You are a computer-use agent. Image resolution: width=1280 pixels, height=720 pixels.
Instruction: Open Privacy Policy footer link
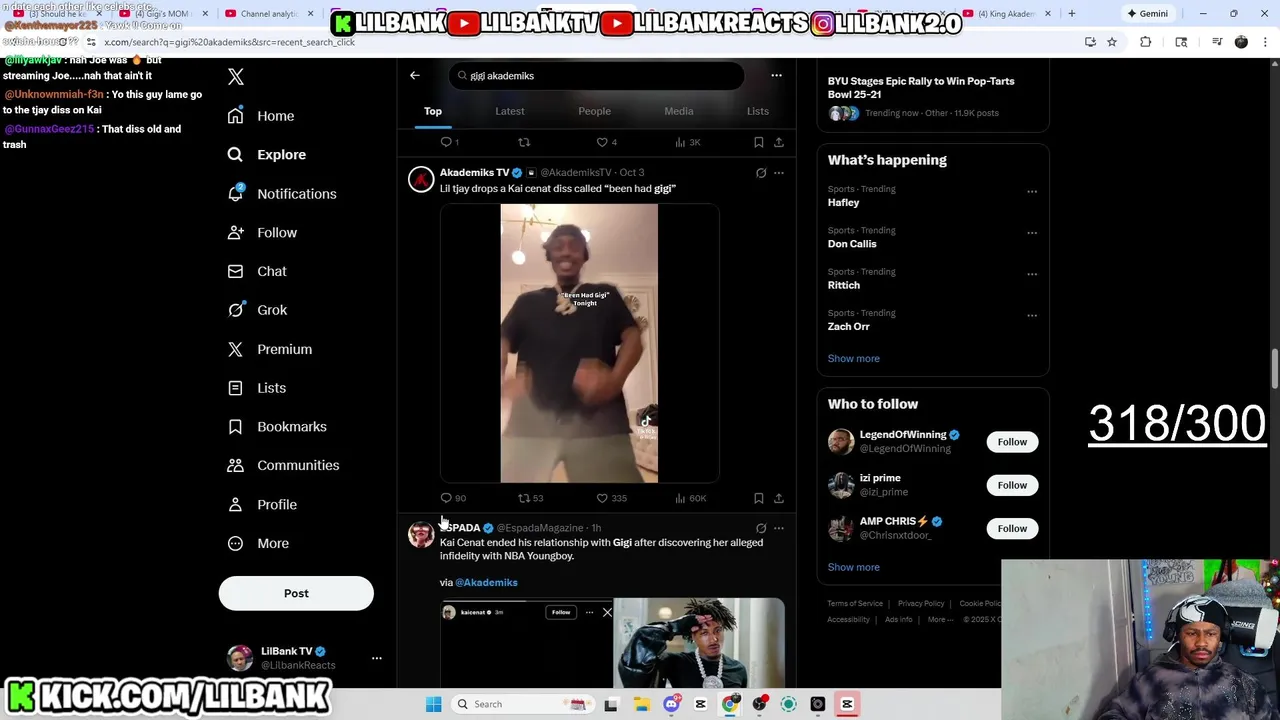point(921,604)
